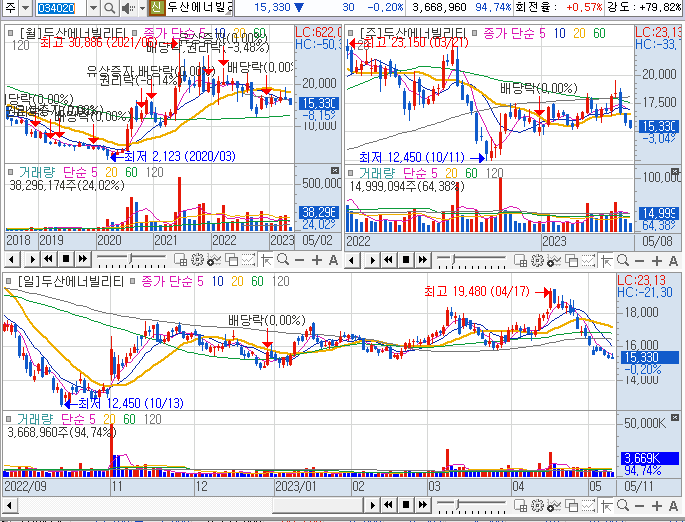Toggle square marker beside [주]두산에너빌리티 title
The image size is (685, 522).
(x=350, y=33)
